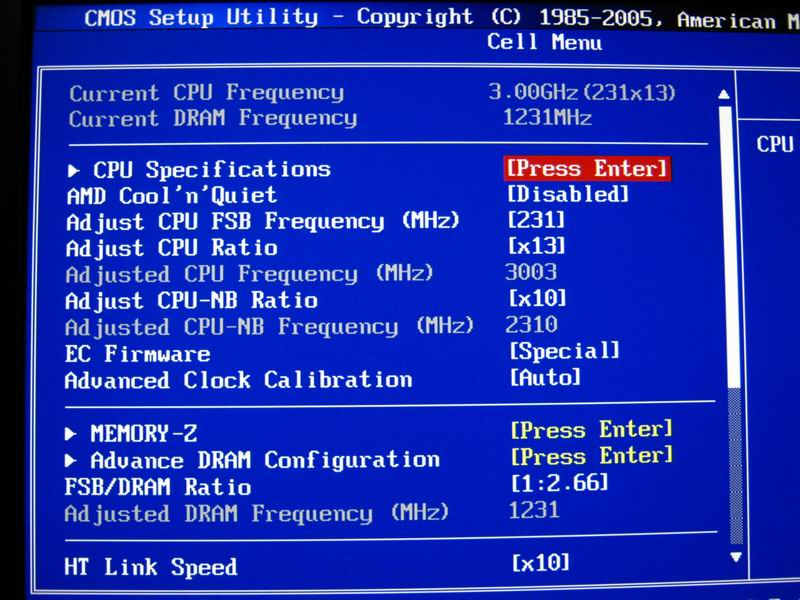Click the Adjusted CPU Frequency (MHz) label
Viewport: 800px width, 600px height.
[x=249, y=274]
